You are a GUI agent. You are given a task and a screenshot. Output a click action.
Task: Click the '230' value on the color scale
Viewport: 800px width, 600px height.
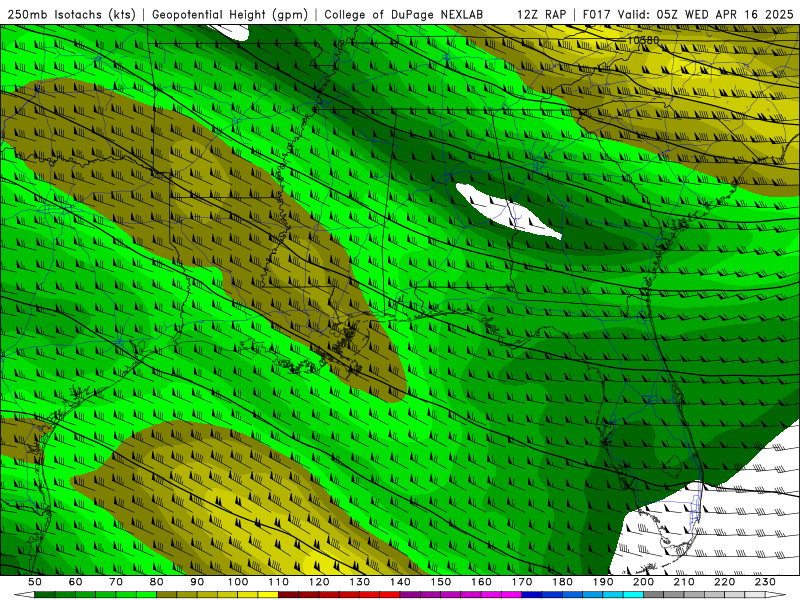point(765,582)
